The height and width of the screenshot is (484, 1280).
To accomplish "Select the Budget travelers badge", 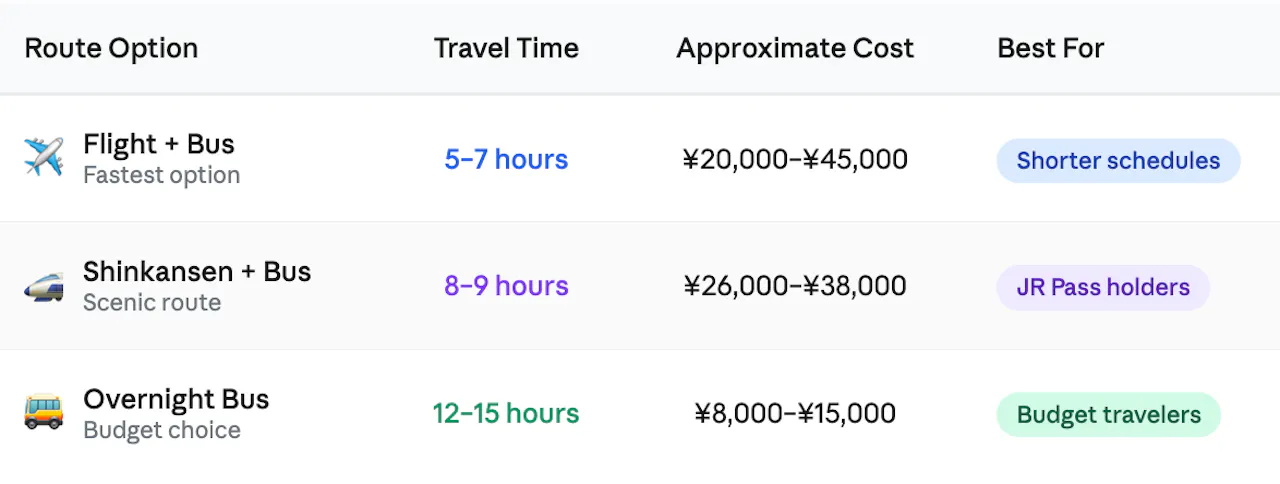I will (x=1108, y=415).
